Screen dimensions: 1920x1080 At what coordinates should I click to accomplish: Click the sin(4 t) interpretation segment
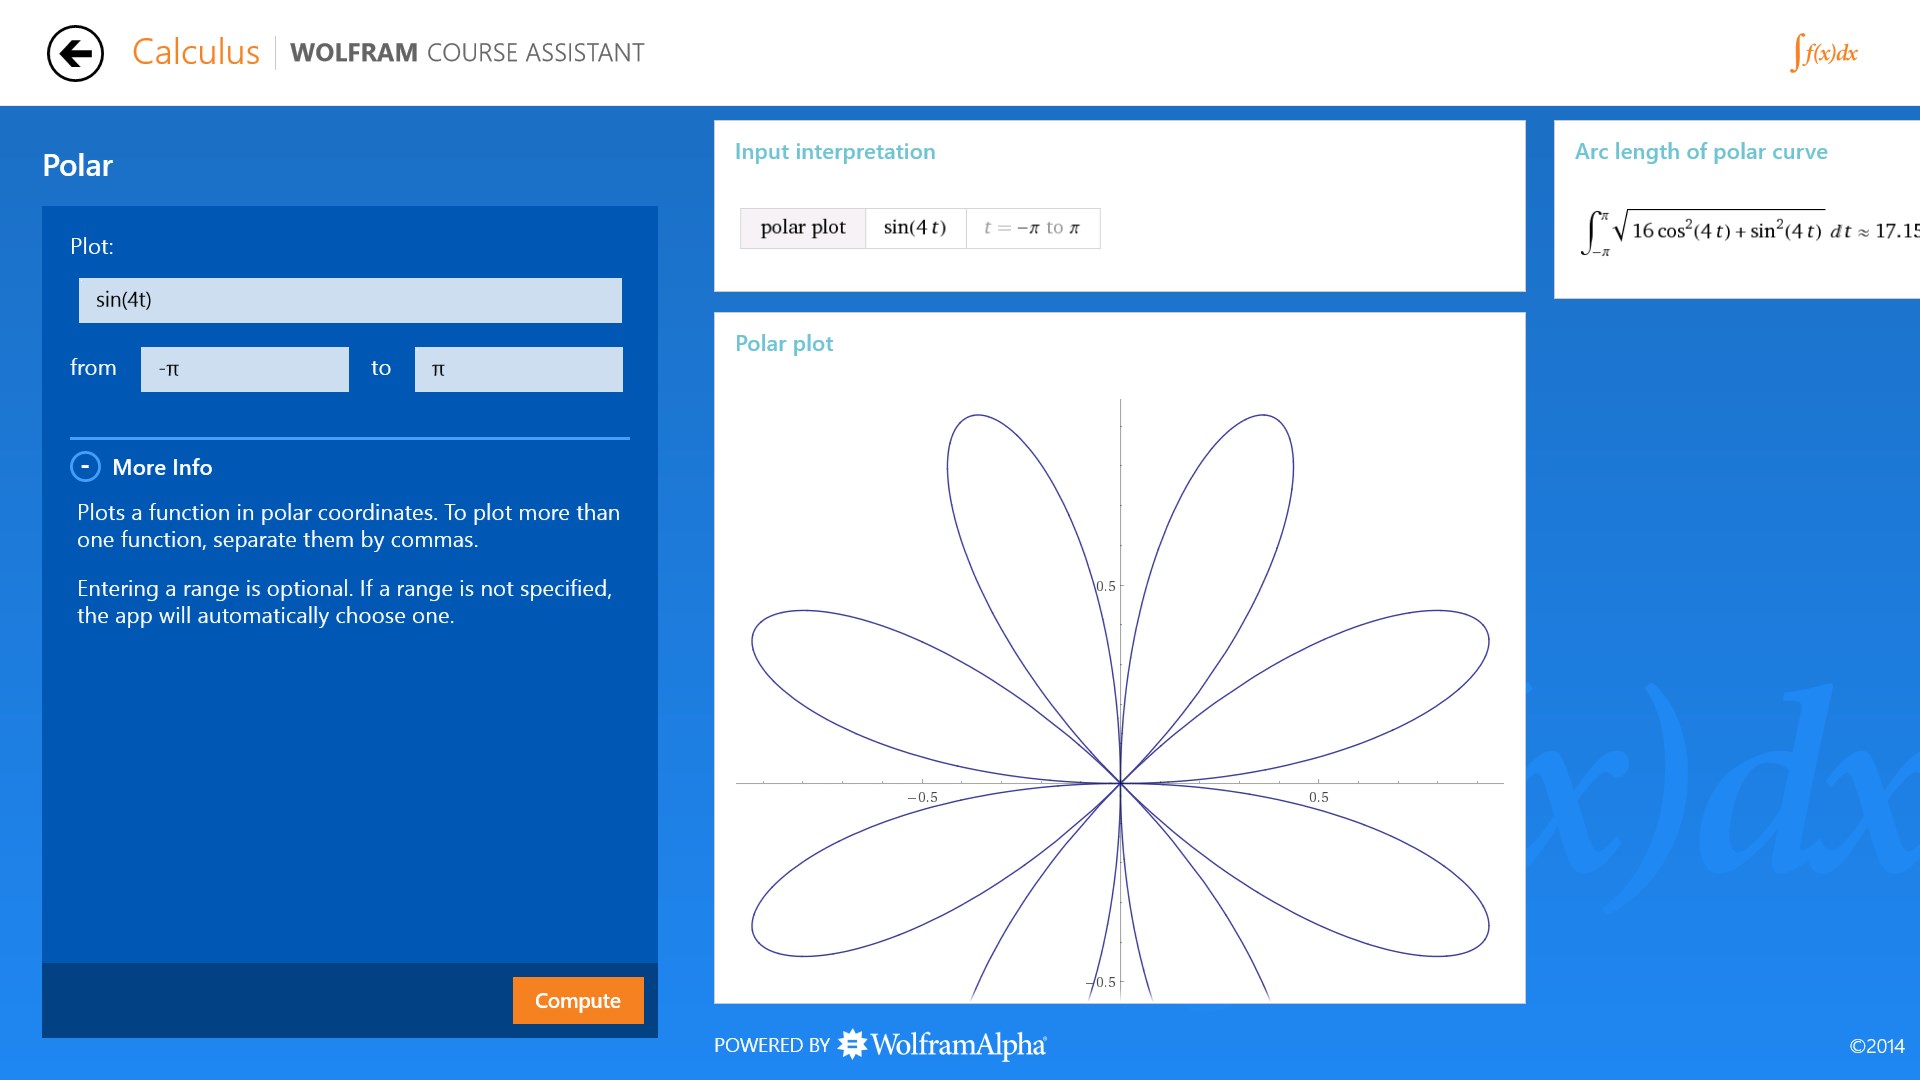point(913,227)
